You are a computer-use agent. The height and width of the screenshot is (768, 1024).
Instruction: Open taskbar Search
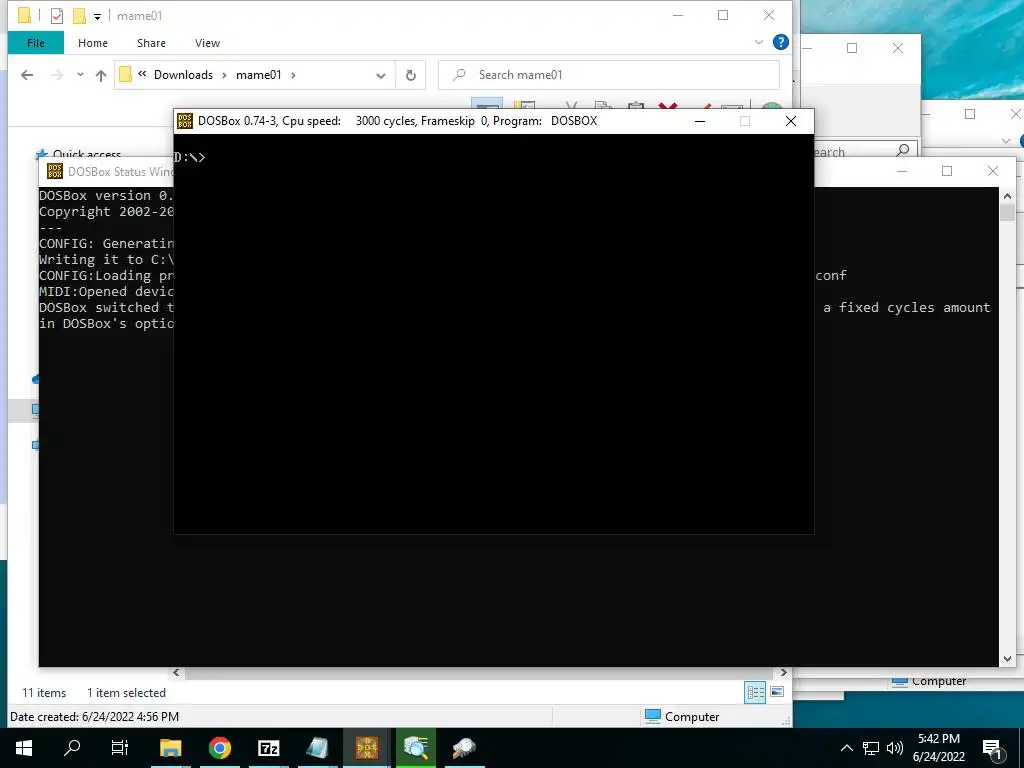point(72,748)
